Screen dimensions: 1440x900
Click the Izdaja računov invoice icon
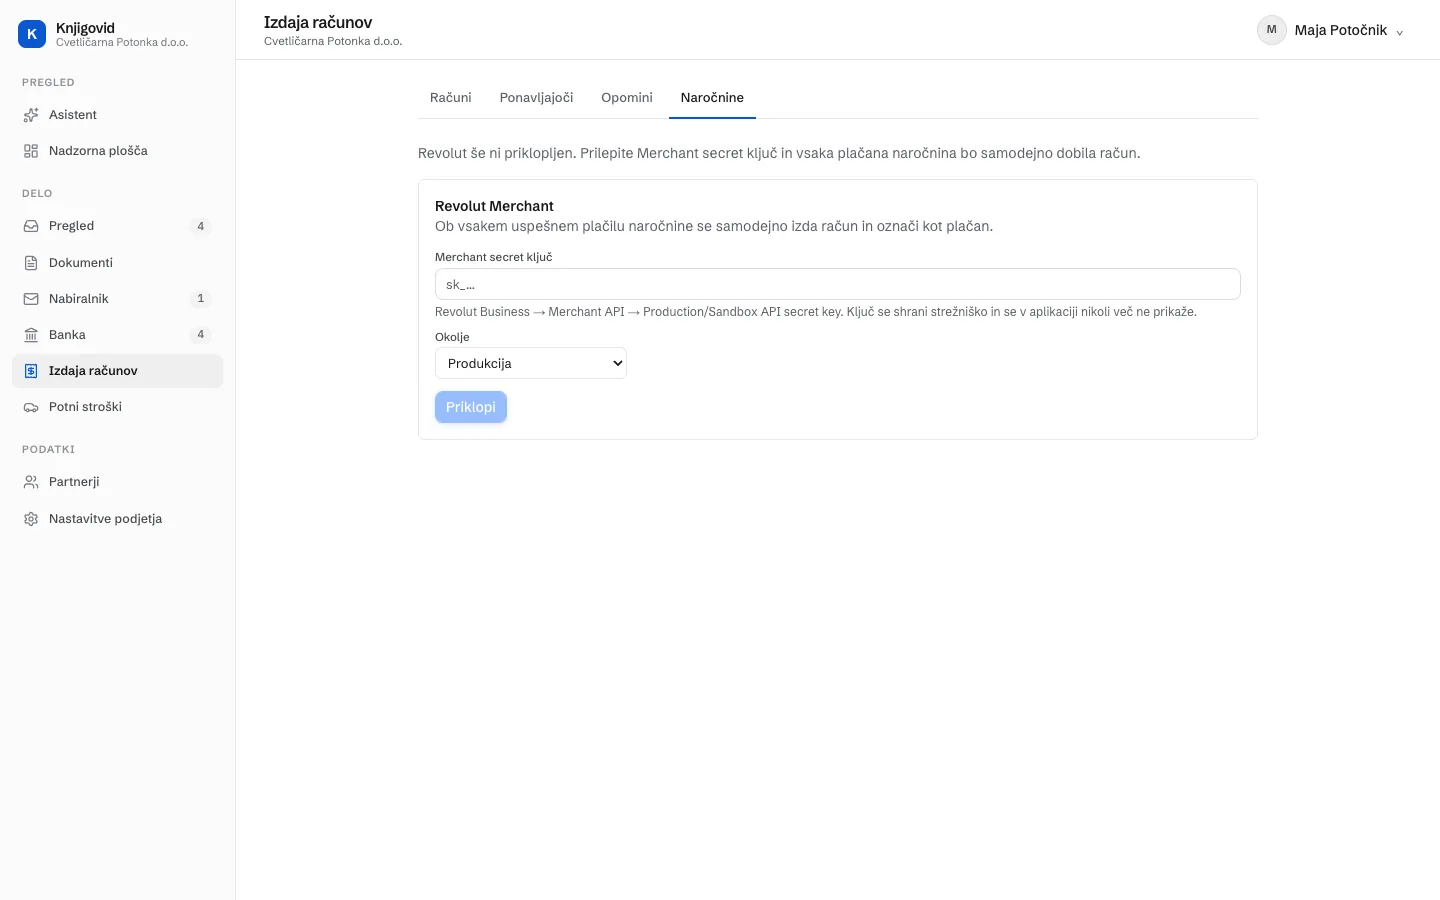tap(31, 371)
